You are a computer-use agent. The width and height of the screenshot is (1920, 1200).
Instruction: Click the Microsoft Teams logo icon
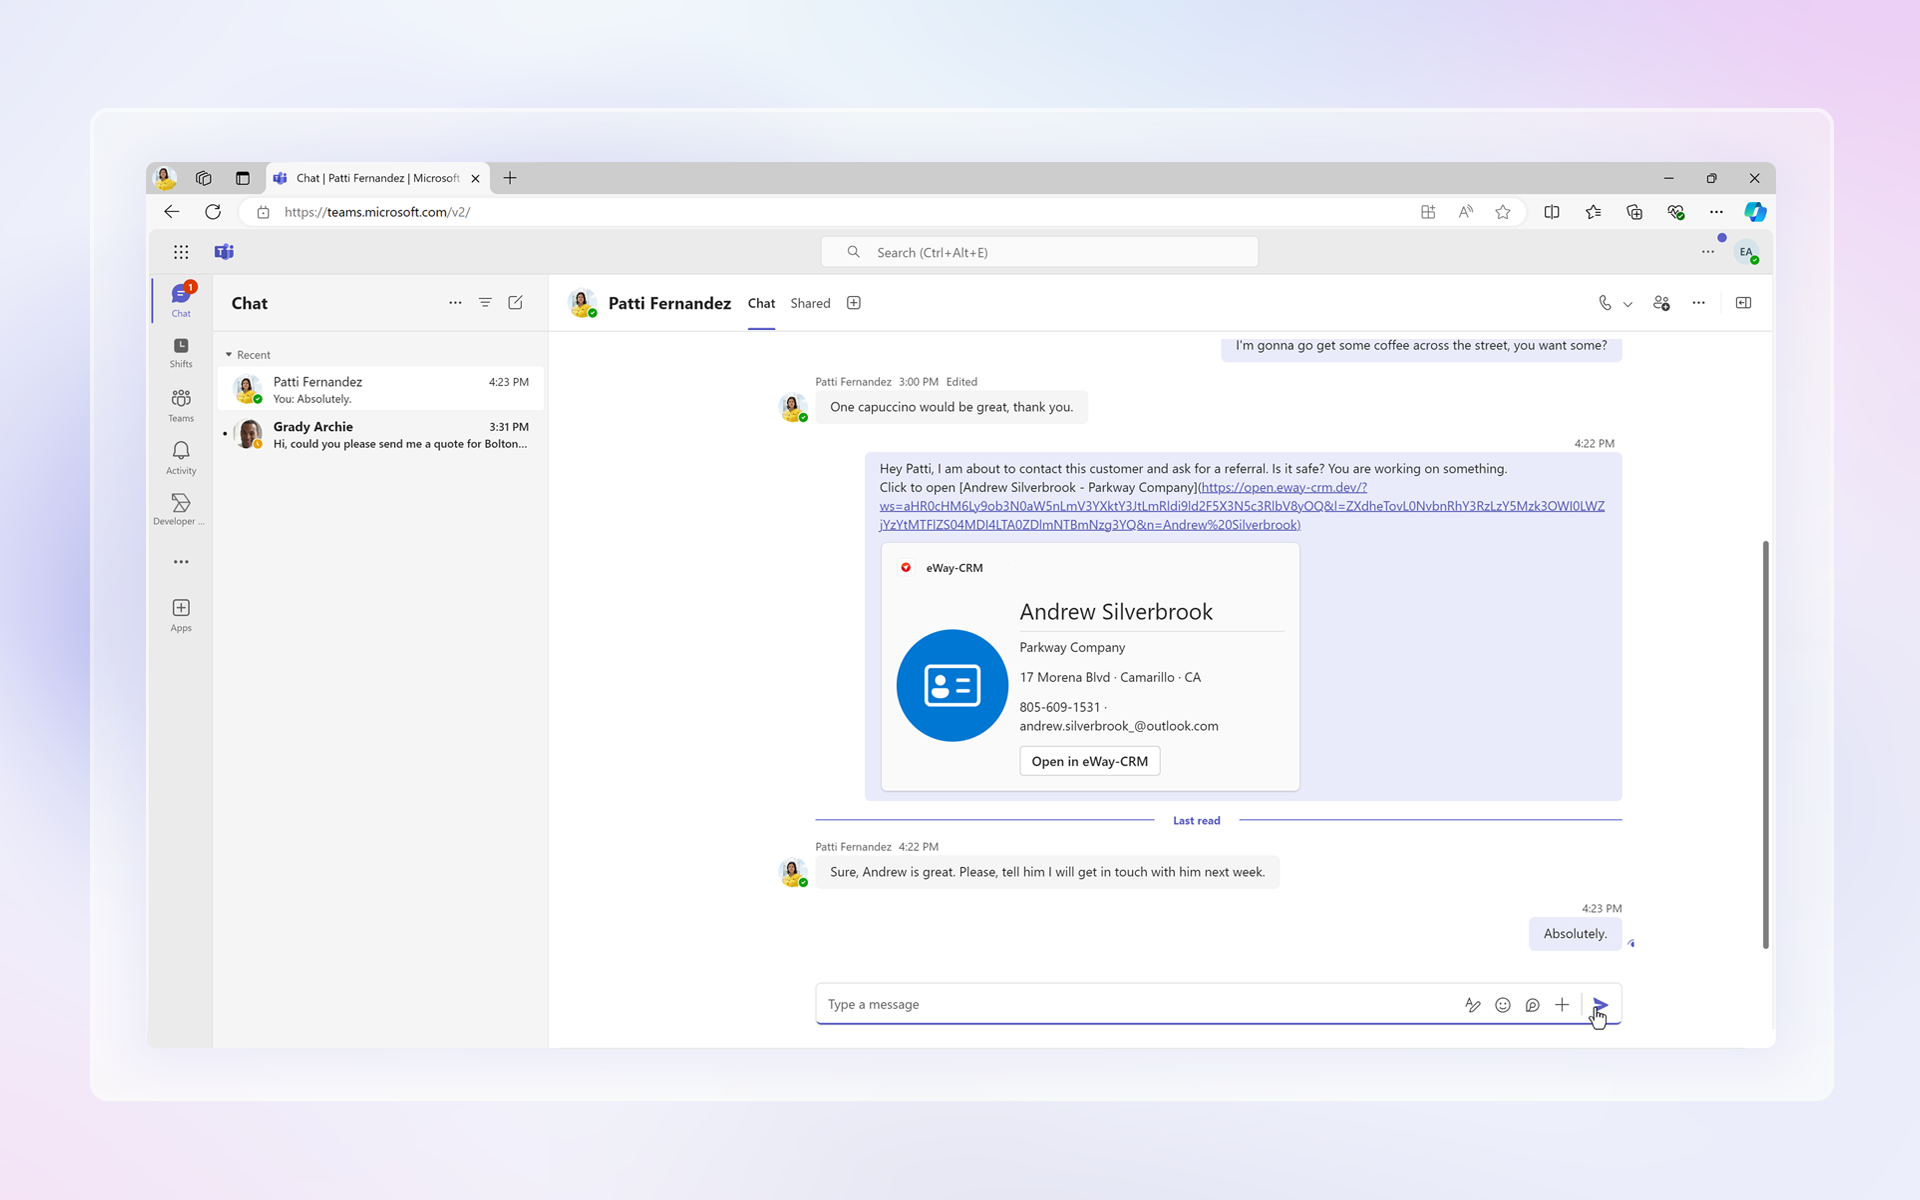click(224, 252)
